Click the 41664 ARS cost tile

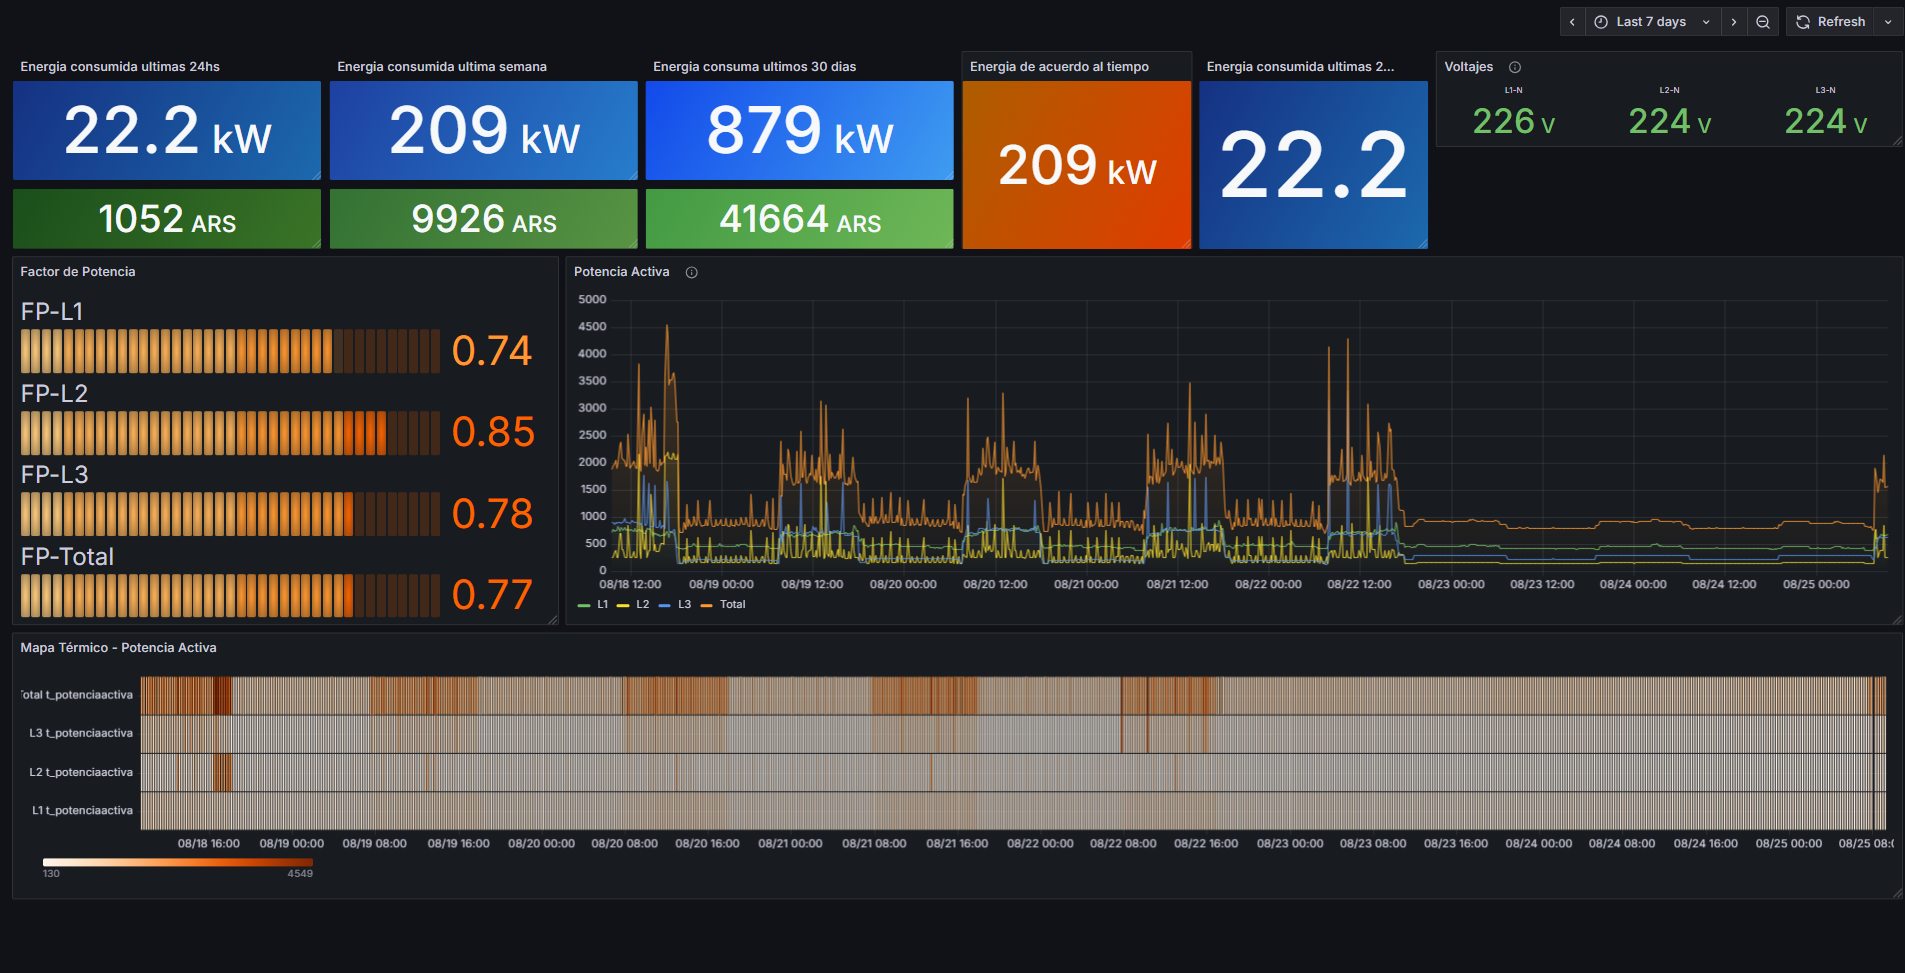click(x=799, y=219)
